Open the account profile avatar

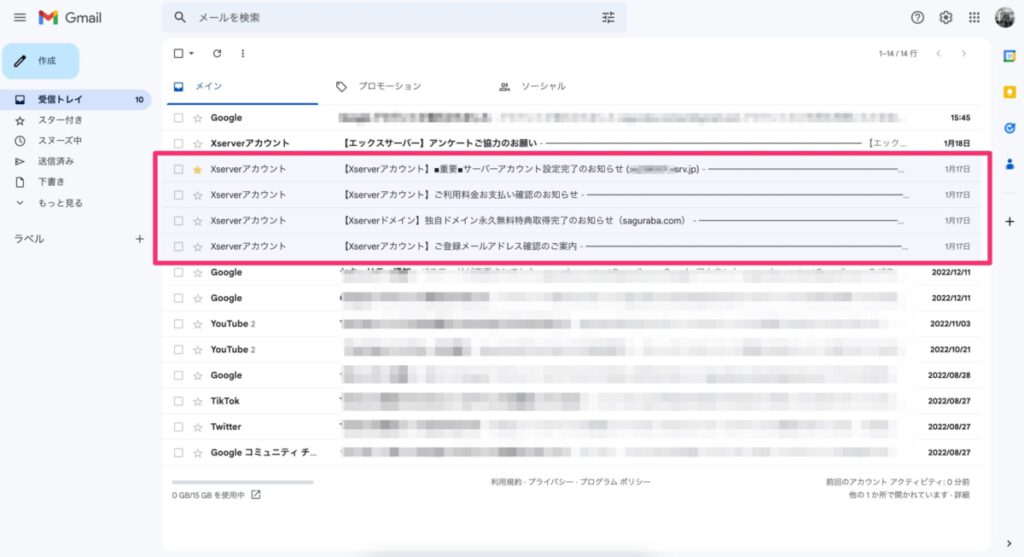[1004, 18]
